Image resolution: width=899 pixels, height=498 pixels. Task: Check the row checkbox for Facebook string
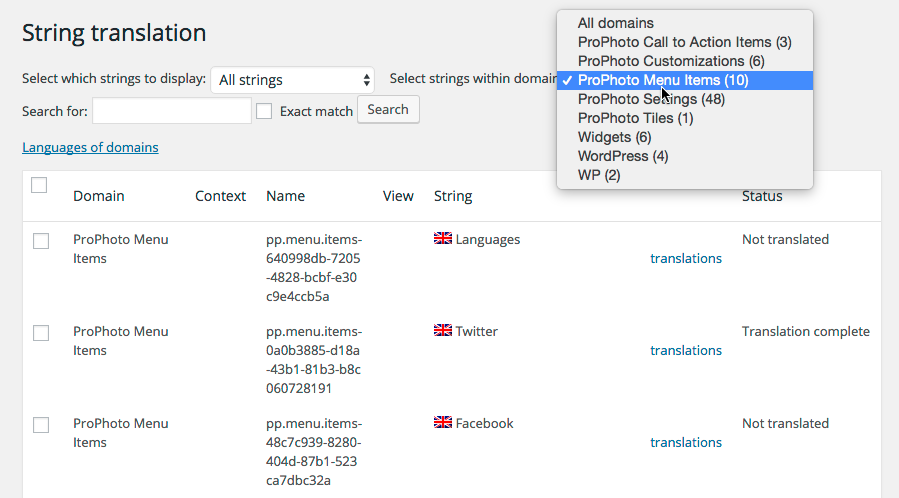click(41, 425)
